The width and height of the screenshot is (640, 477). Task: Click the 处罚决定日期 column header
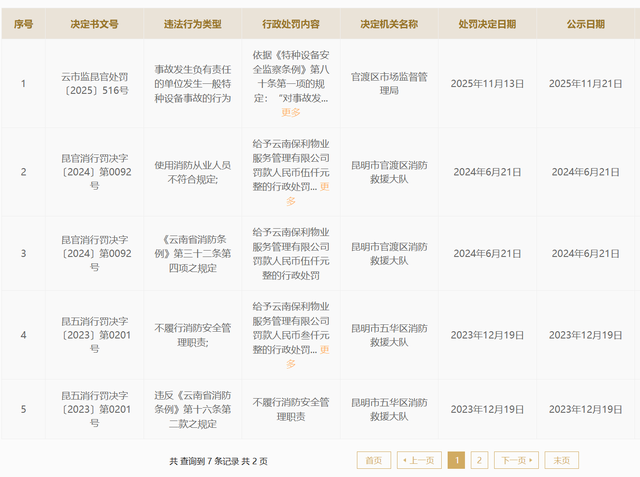[487, 24]
